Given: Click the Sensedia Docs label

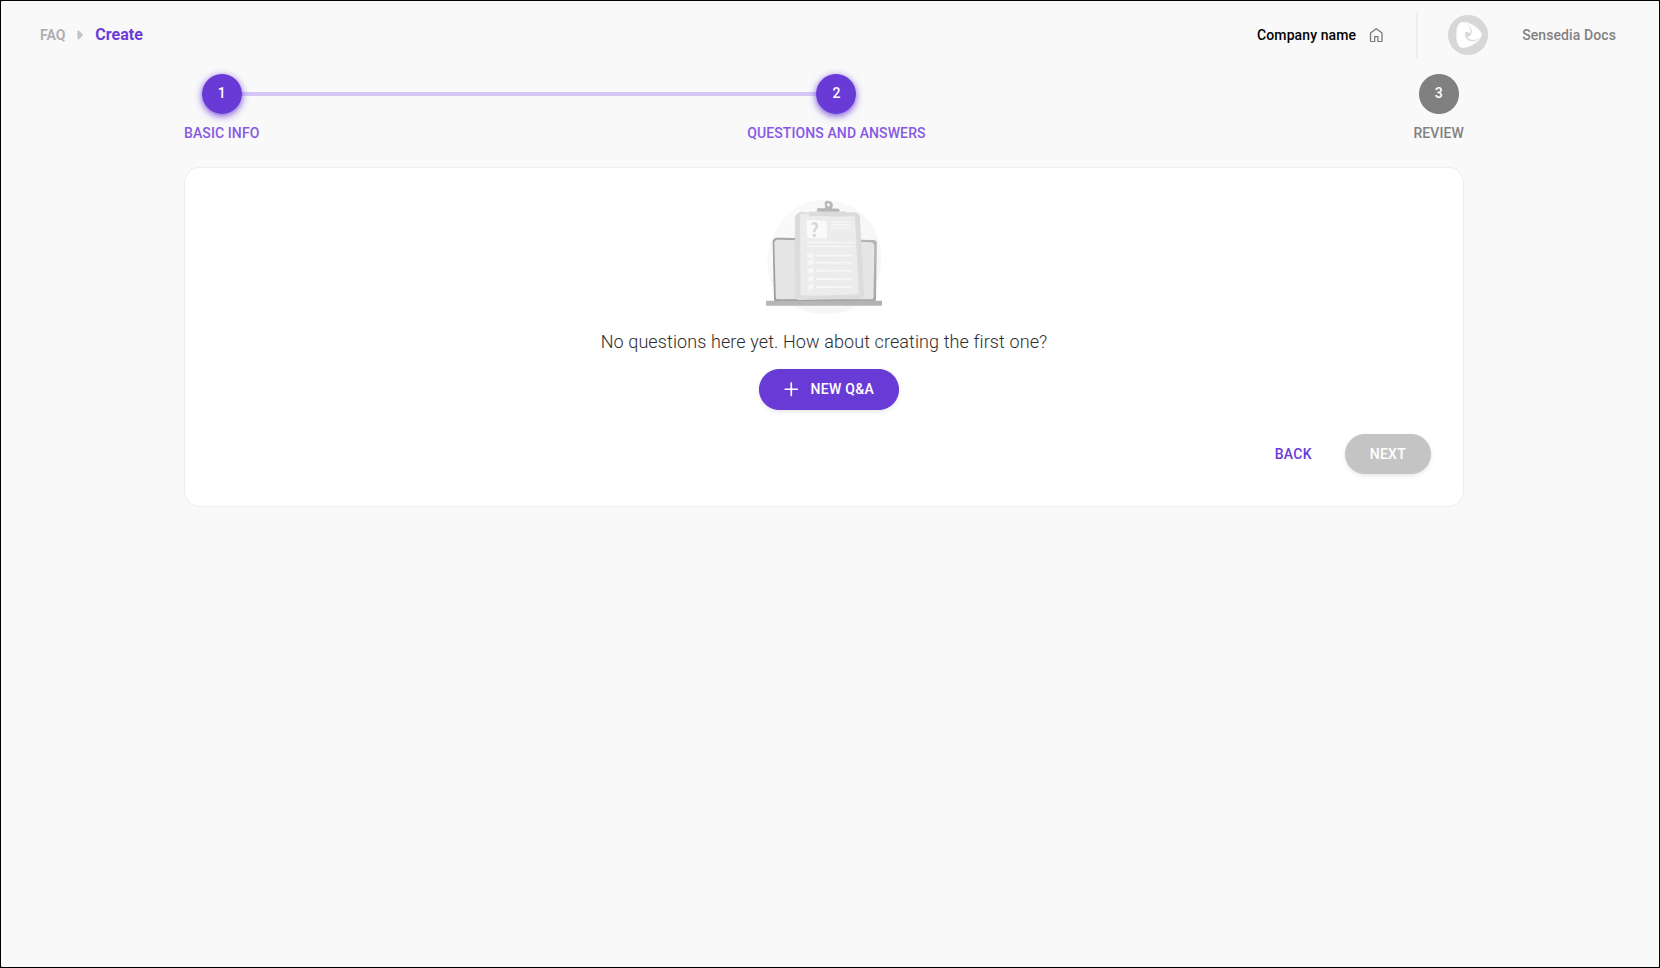Looking at the screenshot, I should (x=1567, y=34).
